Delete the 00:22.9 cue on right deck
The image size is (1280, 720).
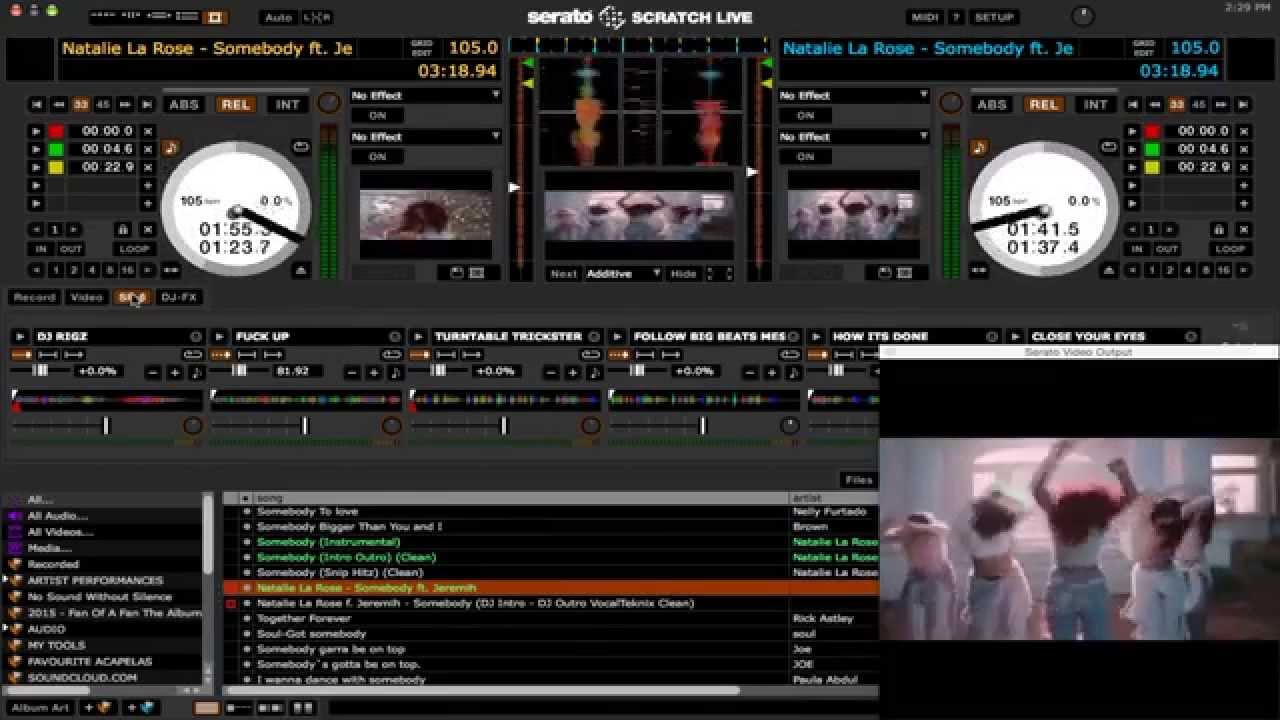pyautogui.click(x=1243, y=167)
